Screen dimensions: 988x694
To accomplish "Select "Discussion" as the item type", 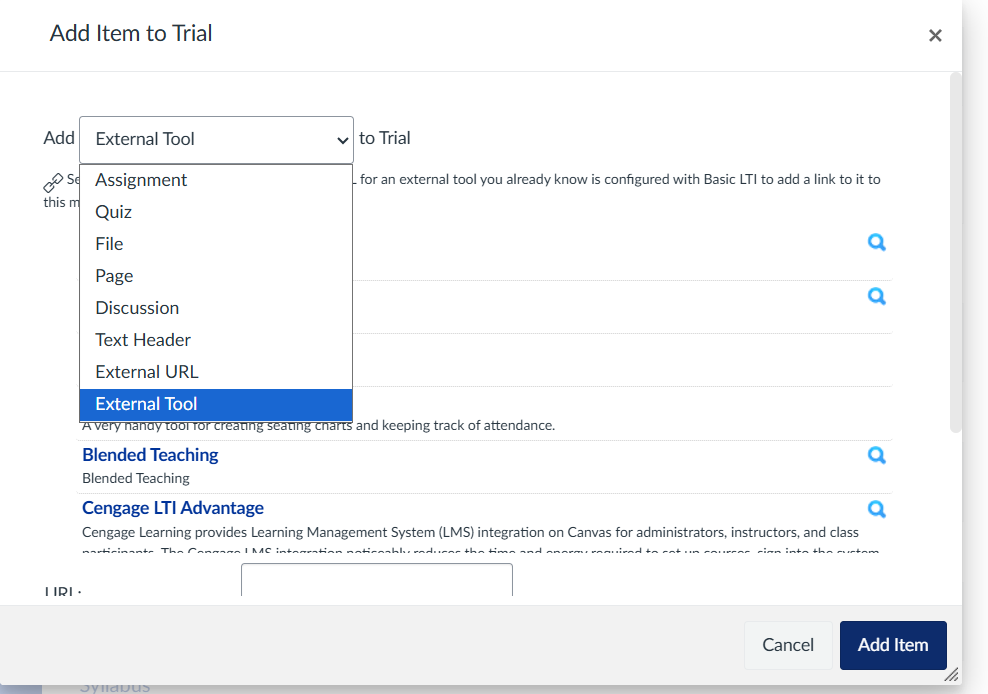I will pos(137,307).
